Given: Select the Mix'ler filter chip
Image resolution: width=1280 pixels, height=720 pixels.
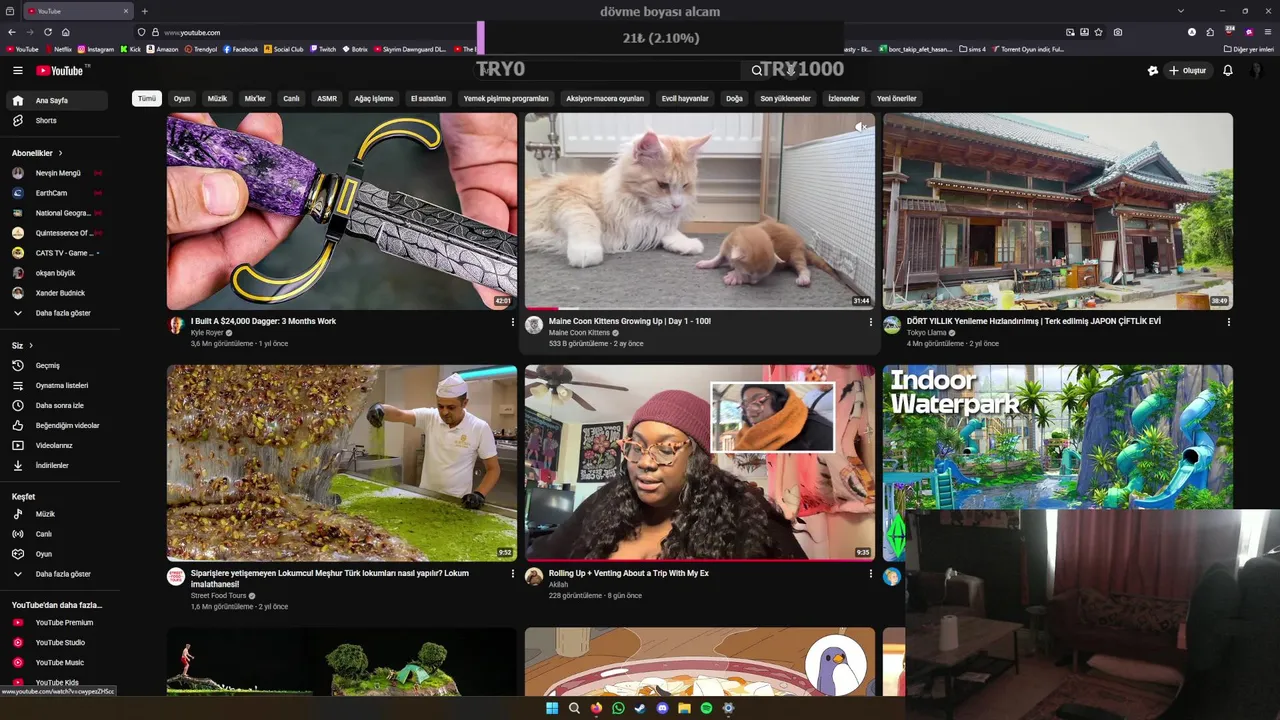Looking at the screenshot, I should click(255, 98).
